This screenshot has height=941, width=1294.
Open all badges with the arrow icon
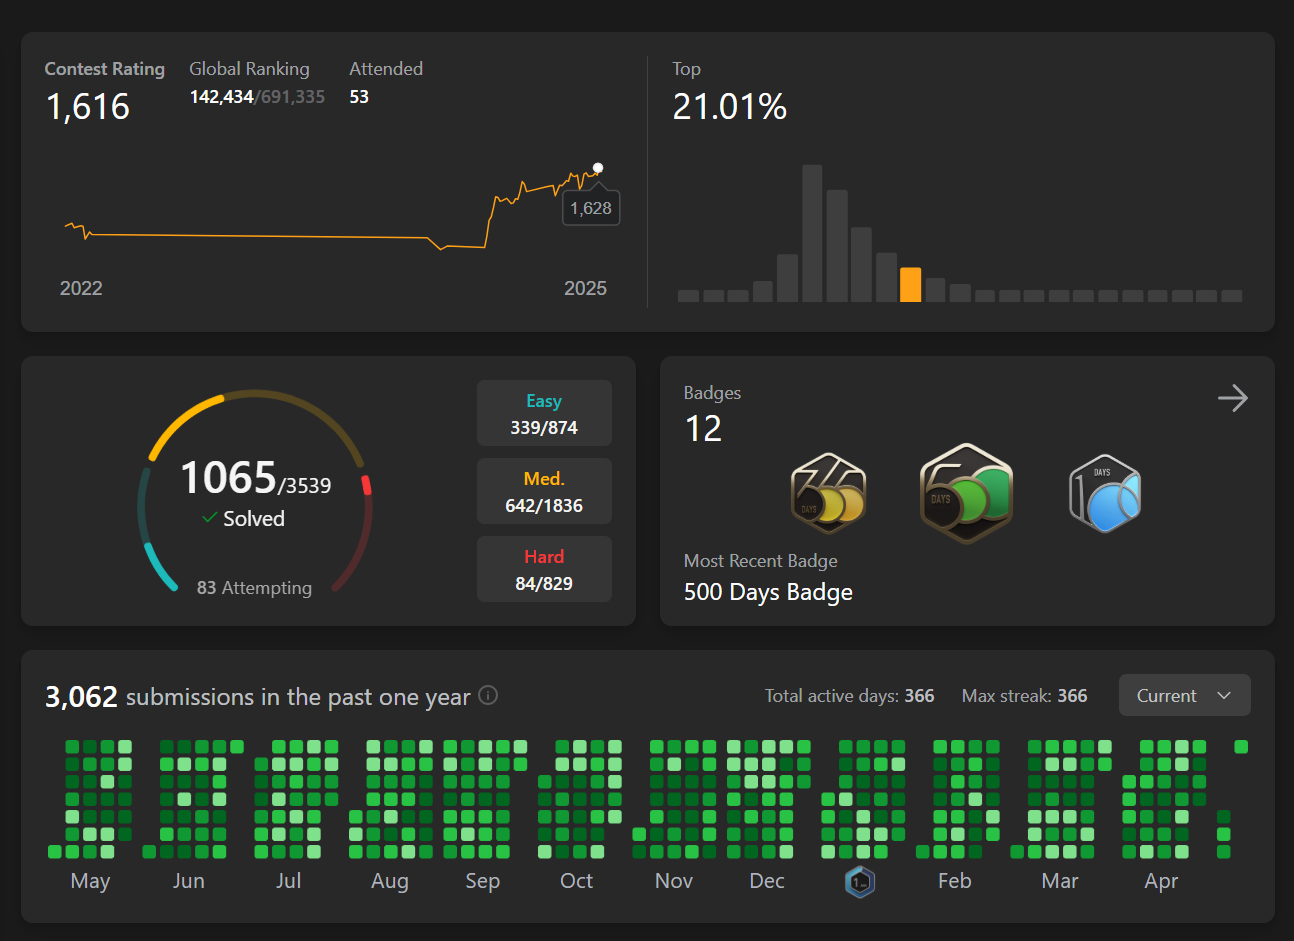[1232, 398]
